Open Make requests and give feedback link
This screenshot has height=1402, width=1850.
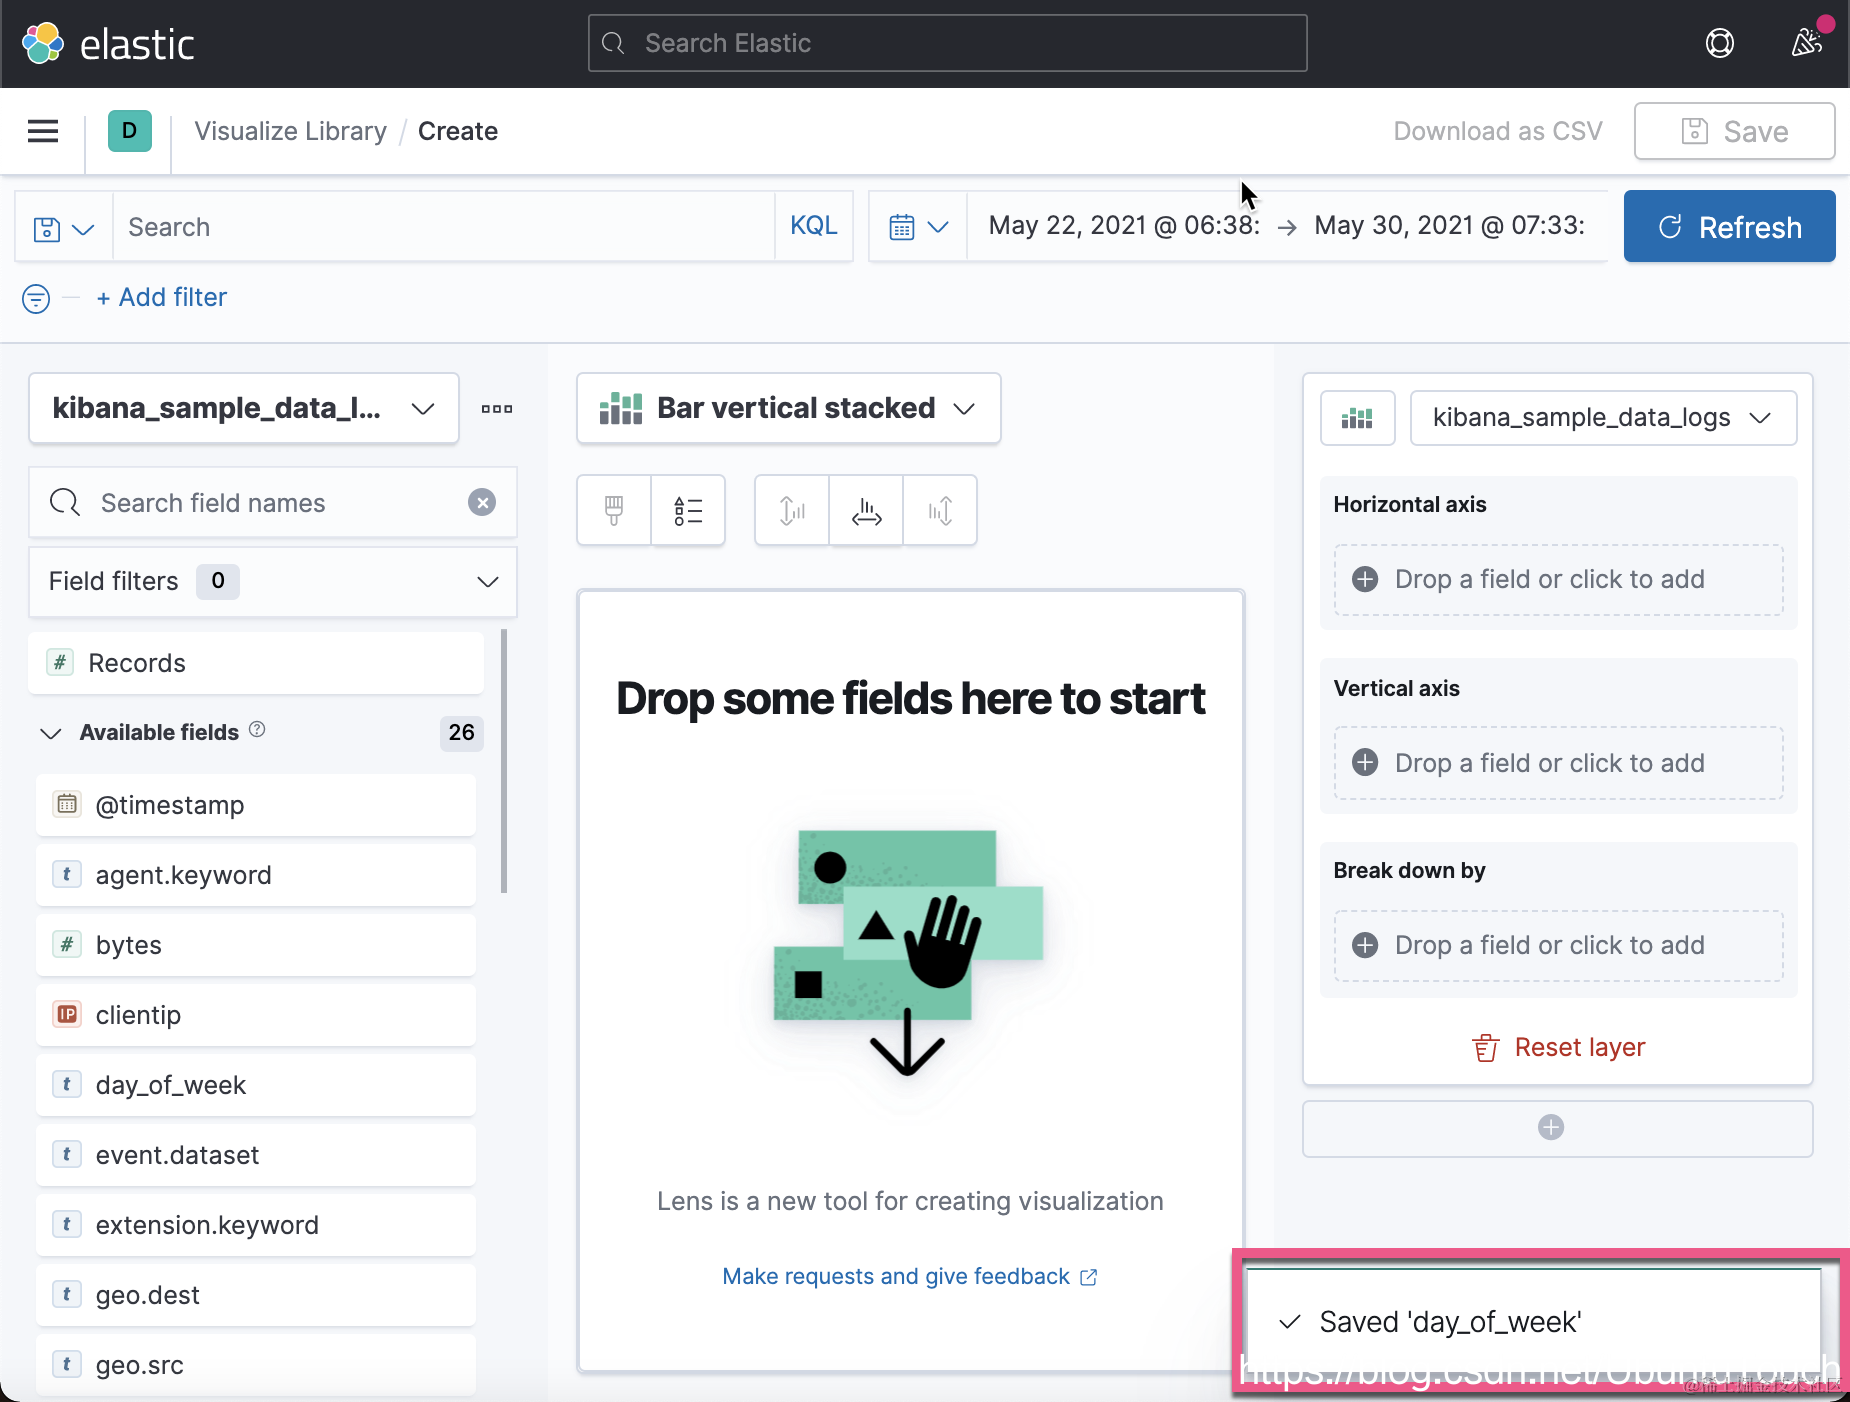tap(909, 1277)
